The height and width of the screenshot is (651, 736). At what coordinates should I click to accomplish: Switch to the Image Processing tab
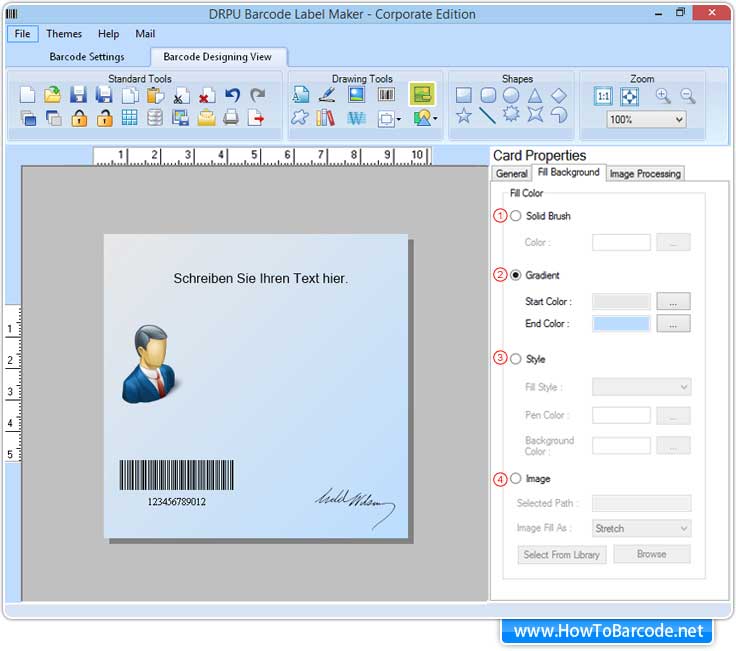(x=645, y=174)
